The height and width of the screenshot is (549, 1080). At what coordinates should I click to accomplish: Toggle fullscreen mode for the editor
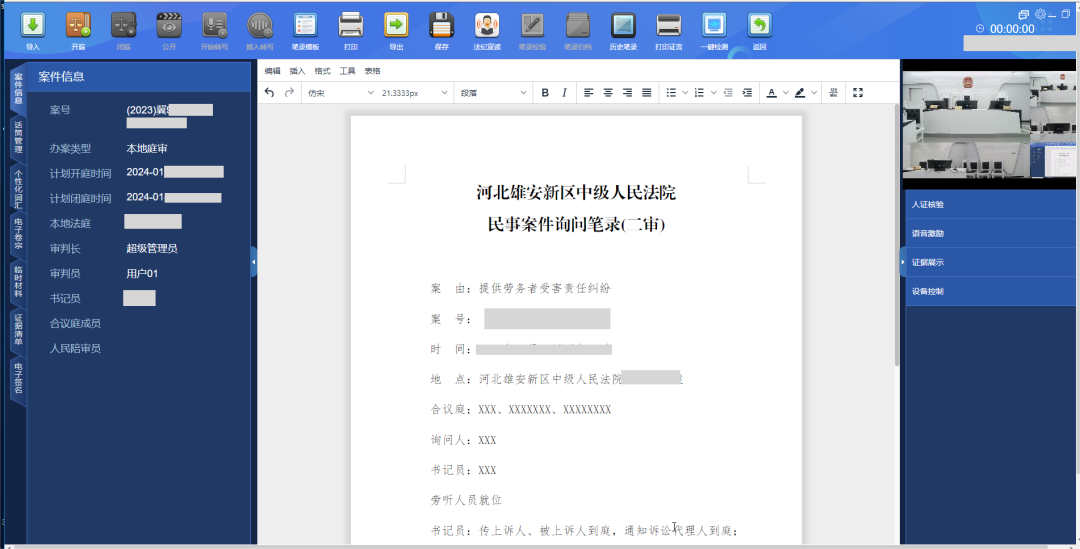coord(857,93)
